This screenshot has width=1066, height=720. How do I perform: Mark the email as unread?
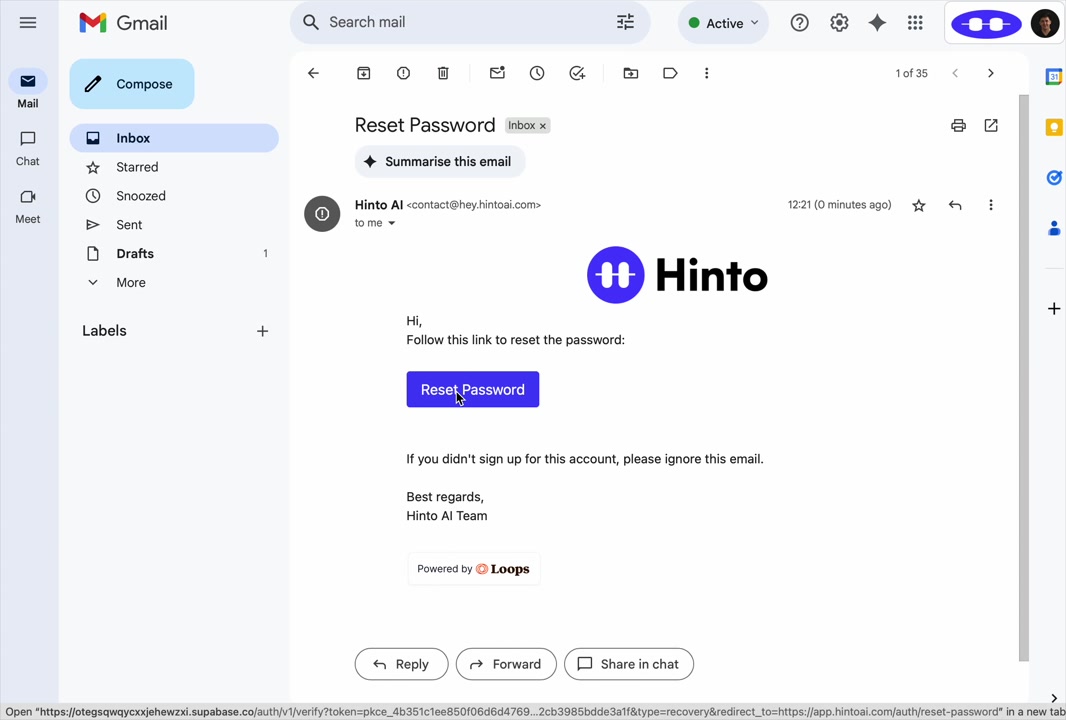(x=497, y=73)
